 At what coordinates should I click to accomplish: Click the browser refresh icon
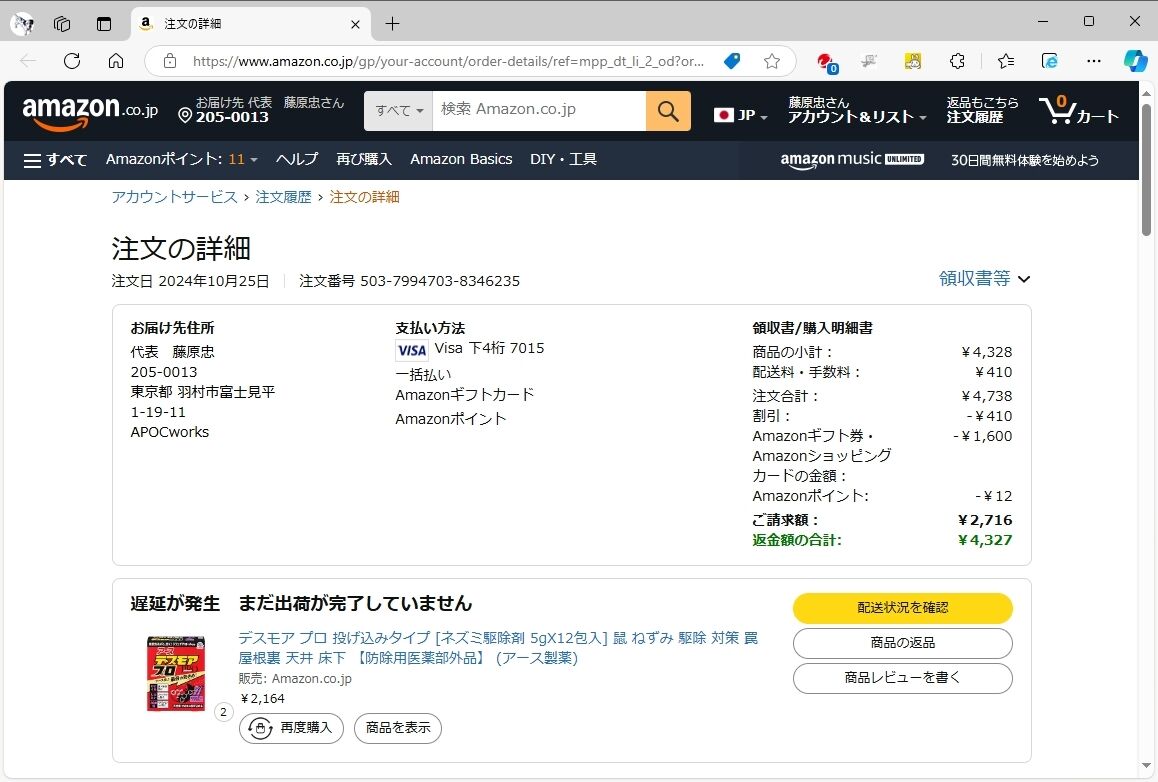pos(72,61)
